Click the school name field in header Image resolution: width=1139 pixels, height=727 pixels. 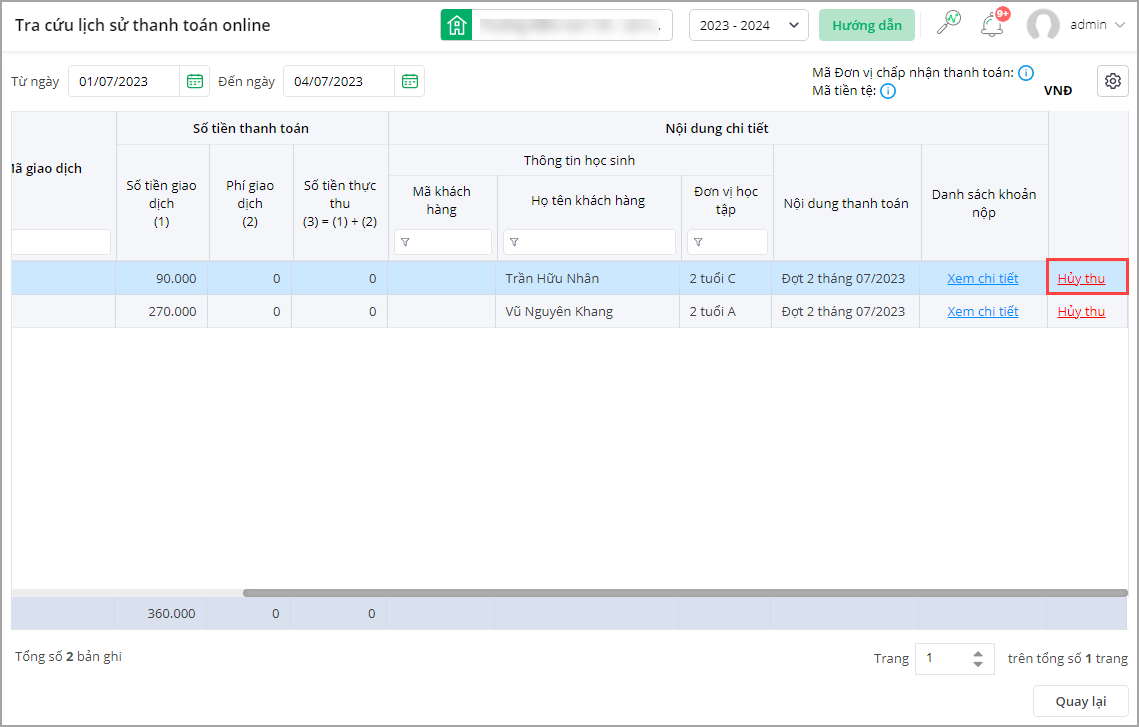(x=572, y=25)
